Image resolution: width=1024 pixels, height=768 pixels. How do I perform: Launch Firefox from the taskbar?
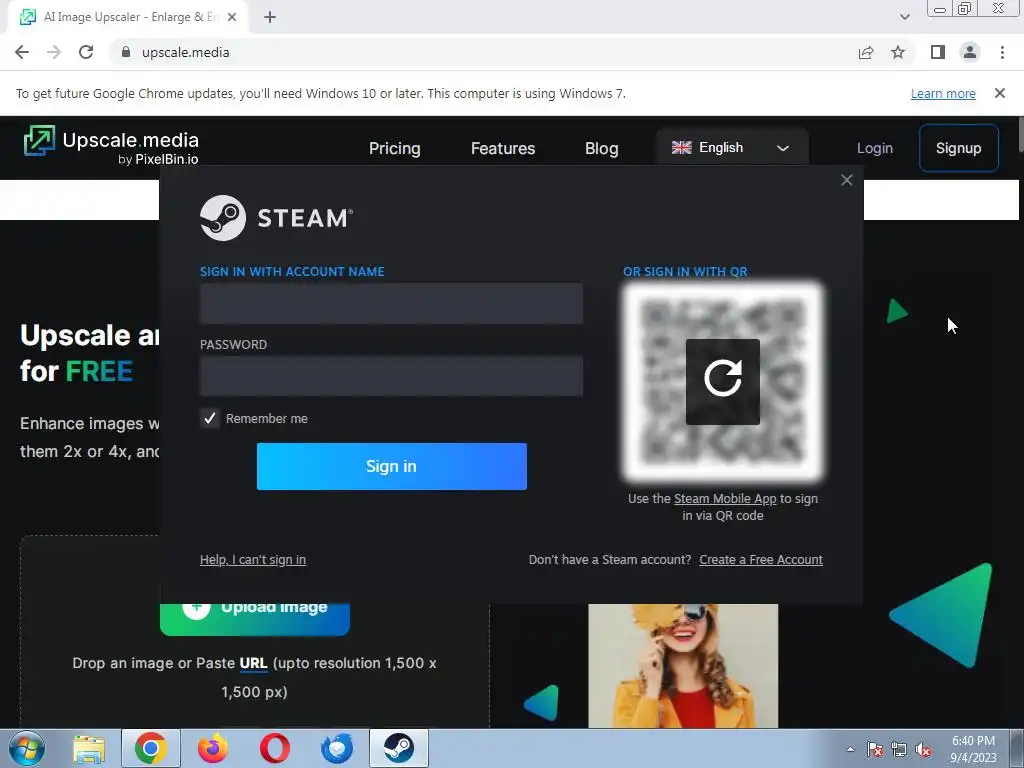click(213, 748)
